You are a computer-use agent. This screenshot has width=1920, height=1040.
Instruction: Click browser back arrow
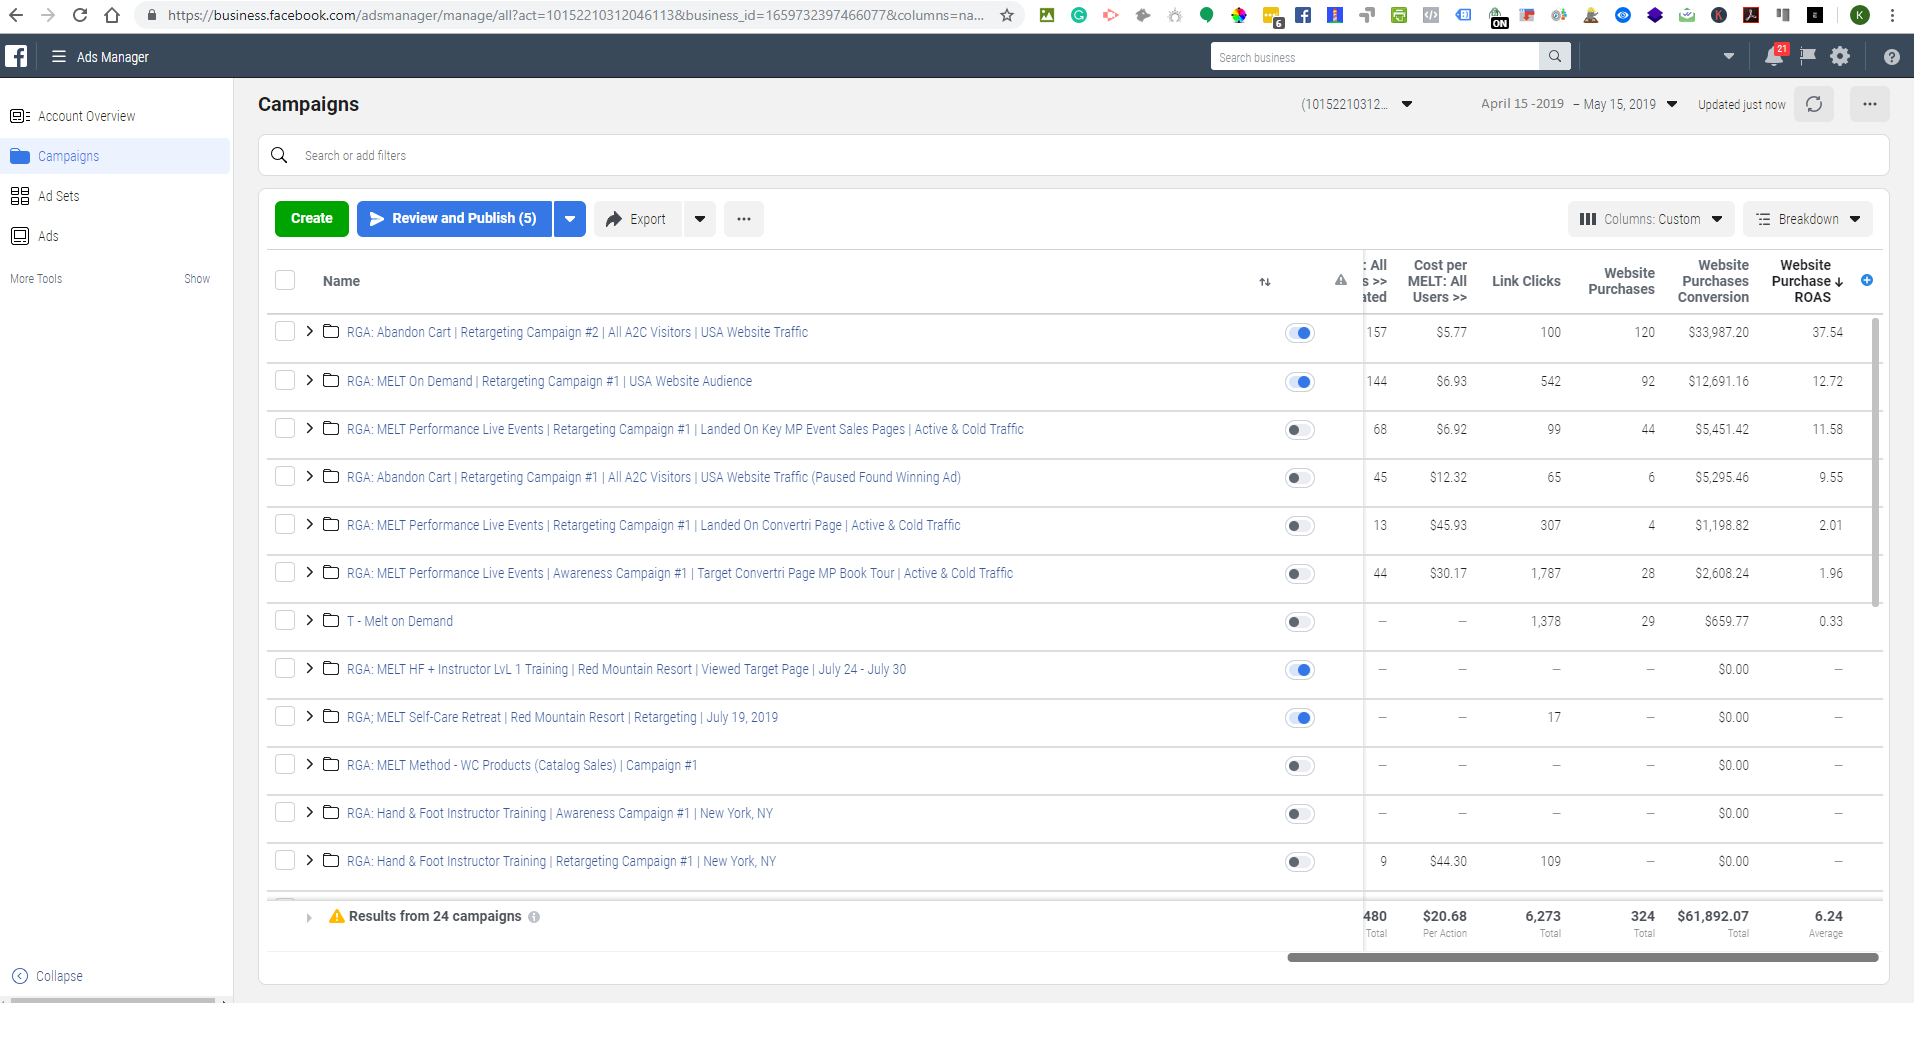[x=16, y=15]
